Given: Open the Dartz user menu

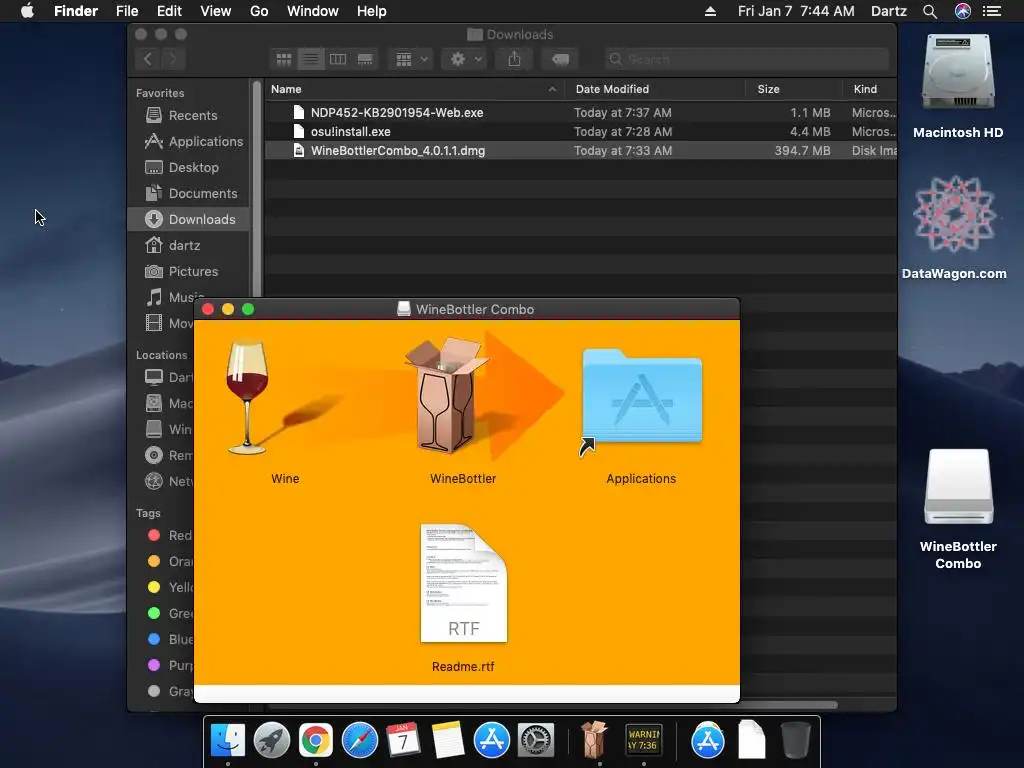Looking at the screenshot, I should click(x=889, y=11).
